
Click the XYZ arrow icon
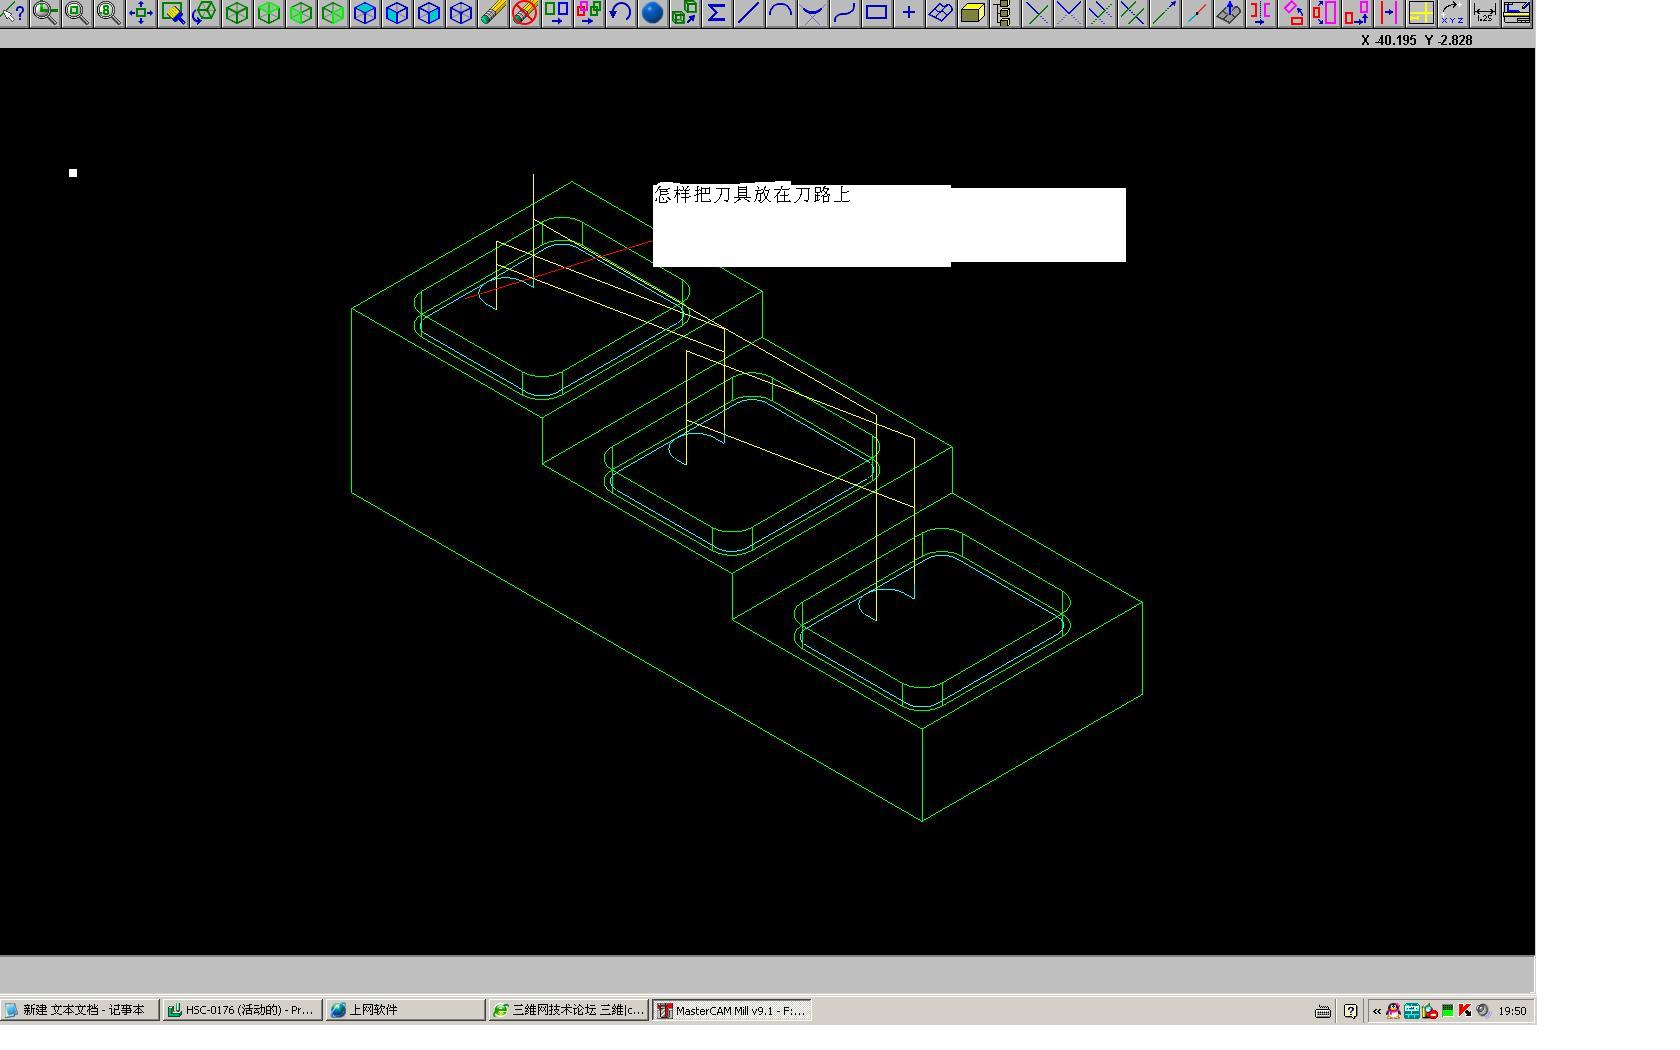pyautogui.click(x=1453, y=13)
